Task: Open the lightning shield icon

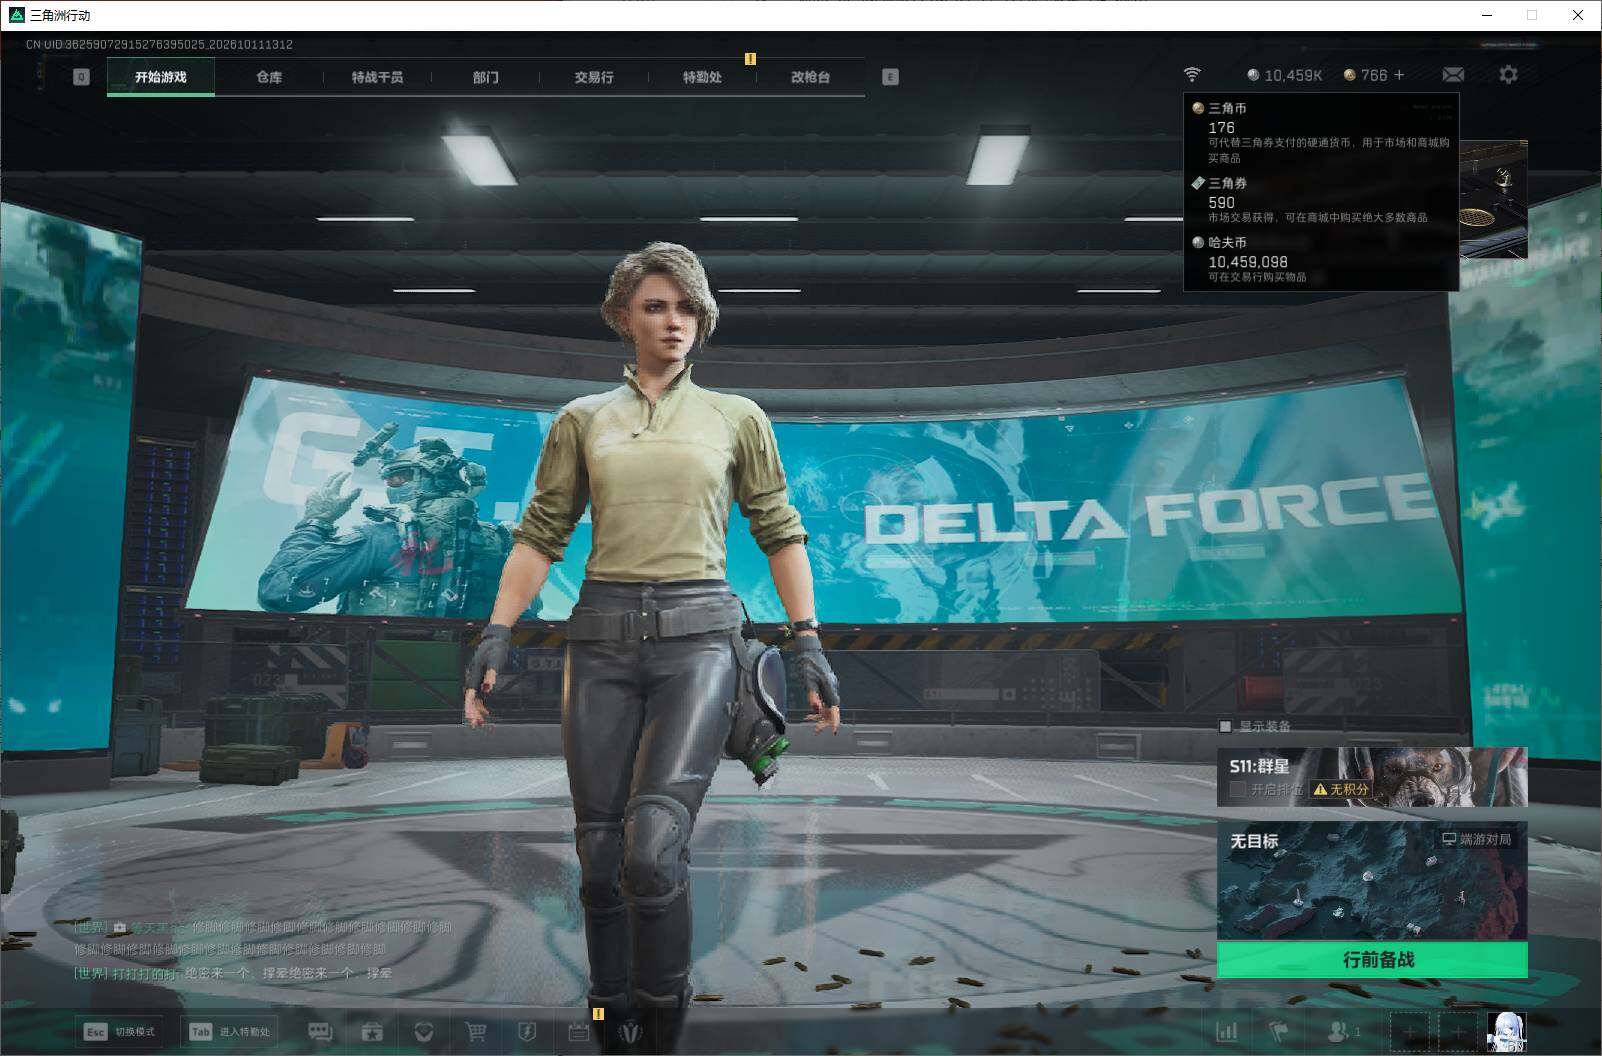Action: (527, 1031)
